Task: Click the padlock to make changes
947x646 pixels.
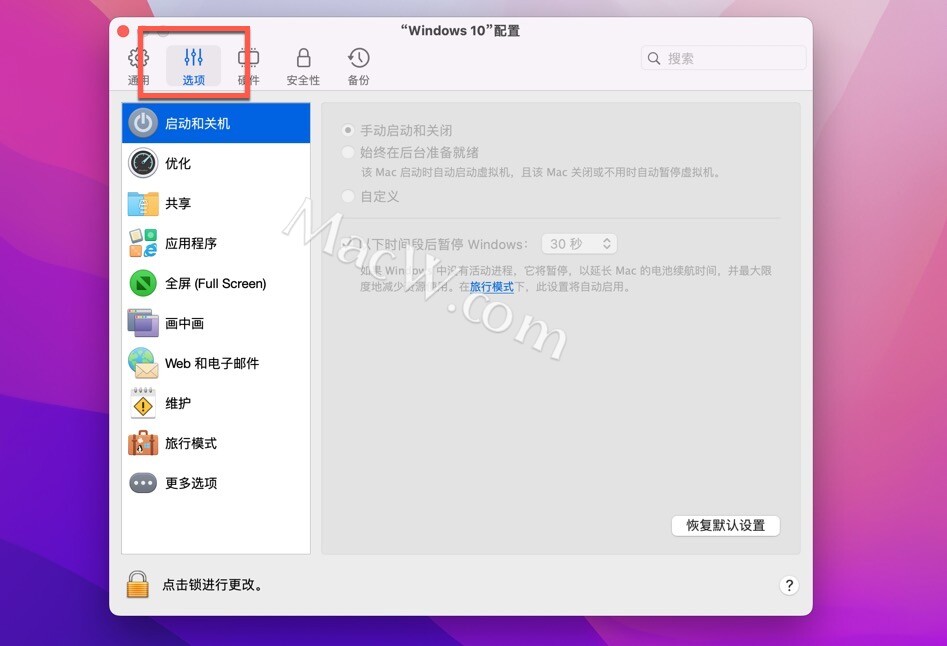Action: [138, 584]
